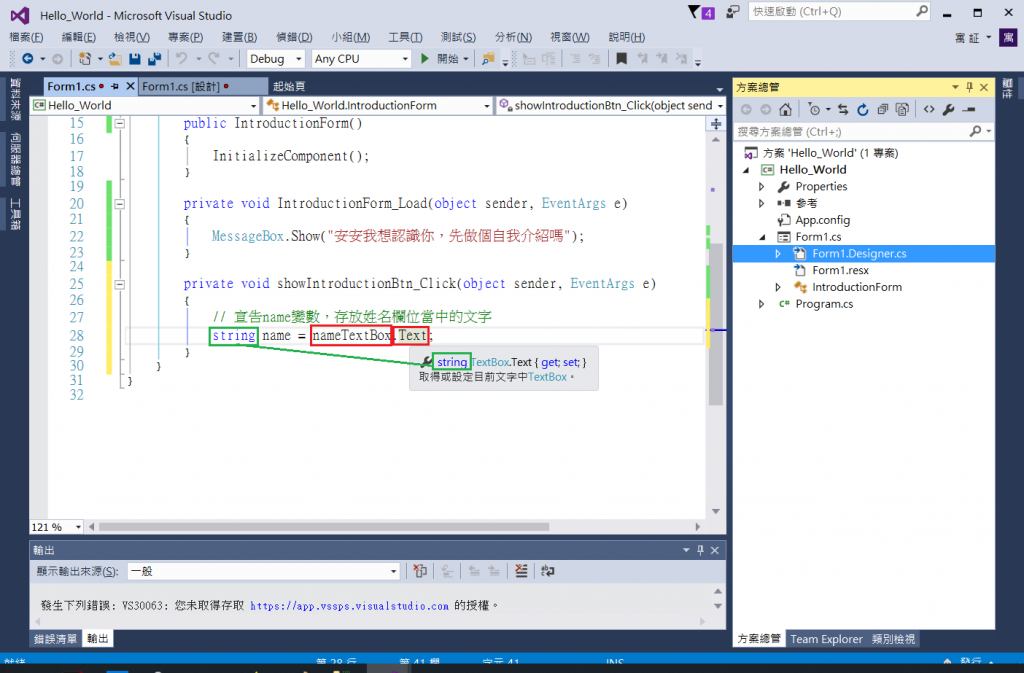This screenshot has height=673, width=1024.
Task: Click the Redo arrow icon
Action: [x=214, y=59]
